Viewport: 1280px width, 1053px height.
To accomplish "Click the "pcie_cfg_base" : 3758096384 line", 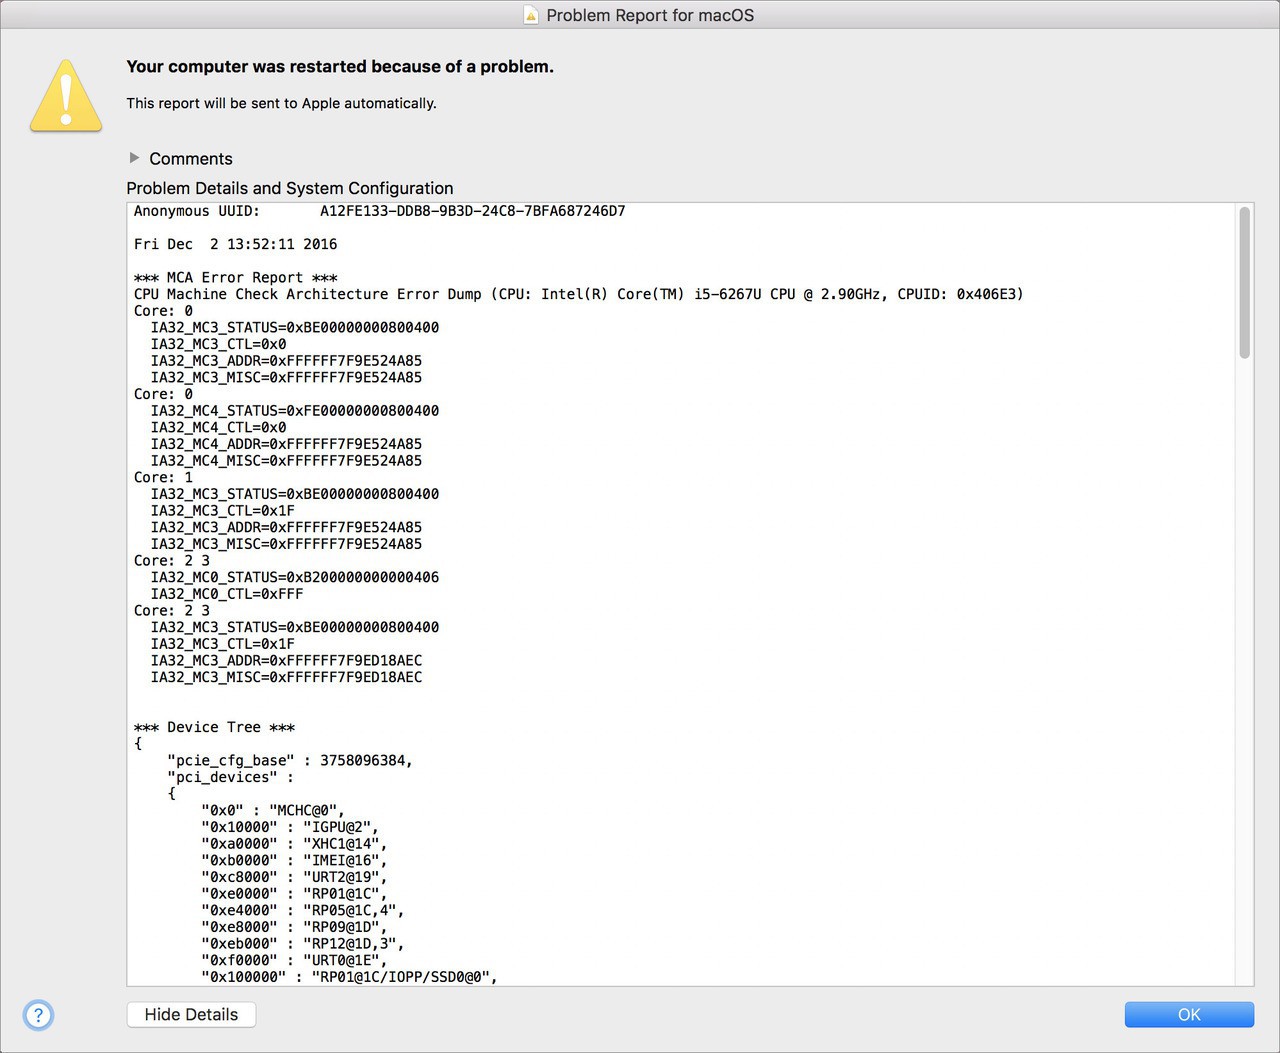I will 290,761.
